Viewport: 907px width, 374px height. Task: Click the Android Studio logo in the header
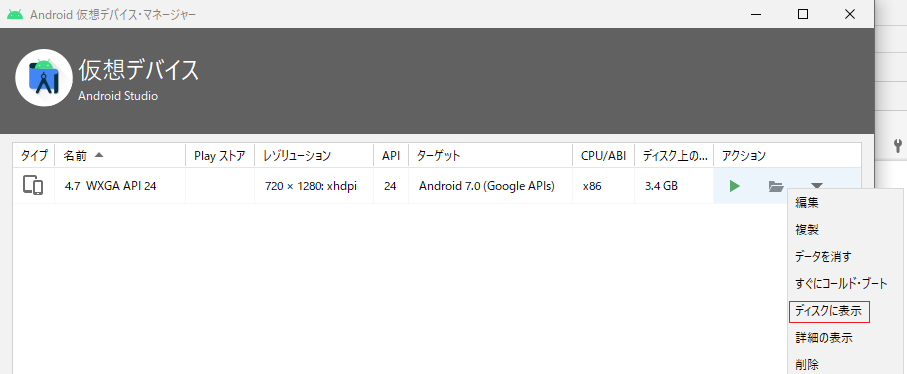pyautogui.click(x=44, y=77)
